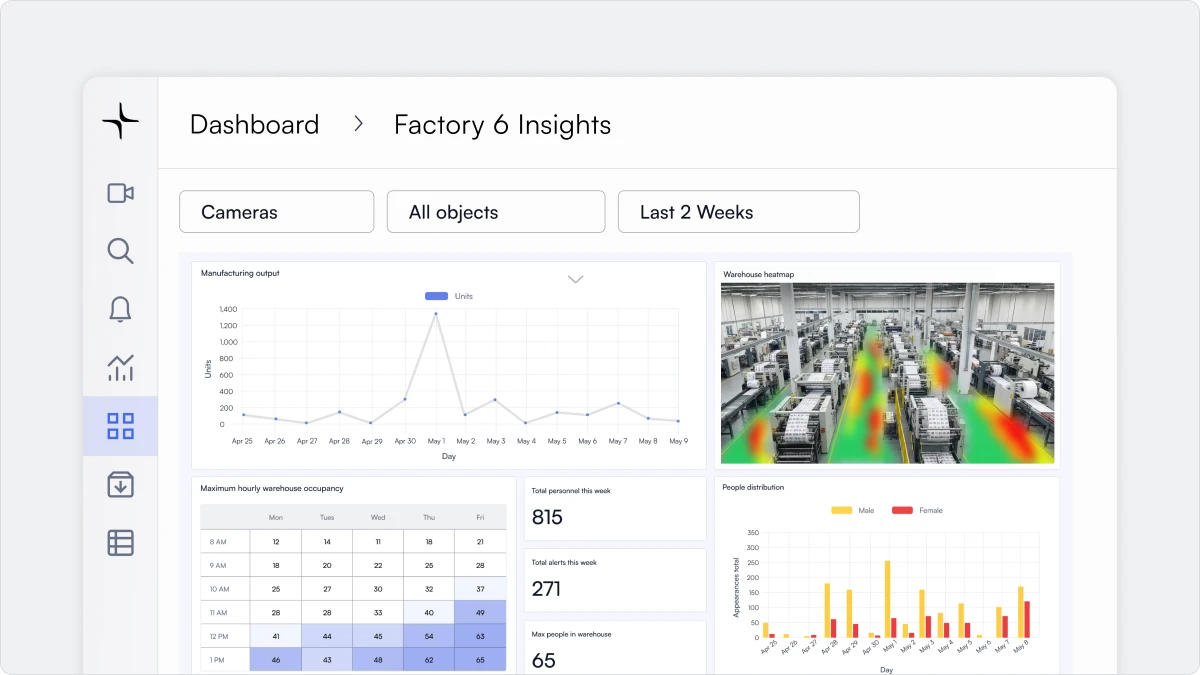Select the Search icon in the sidebar

(x=120, y=251)
